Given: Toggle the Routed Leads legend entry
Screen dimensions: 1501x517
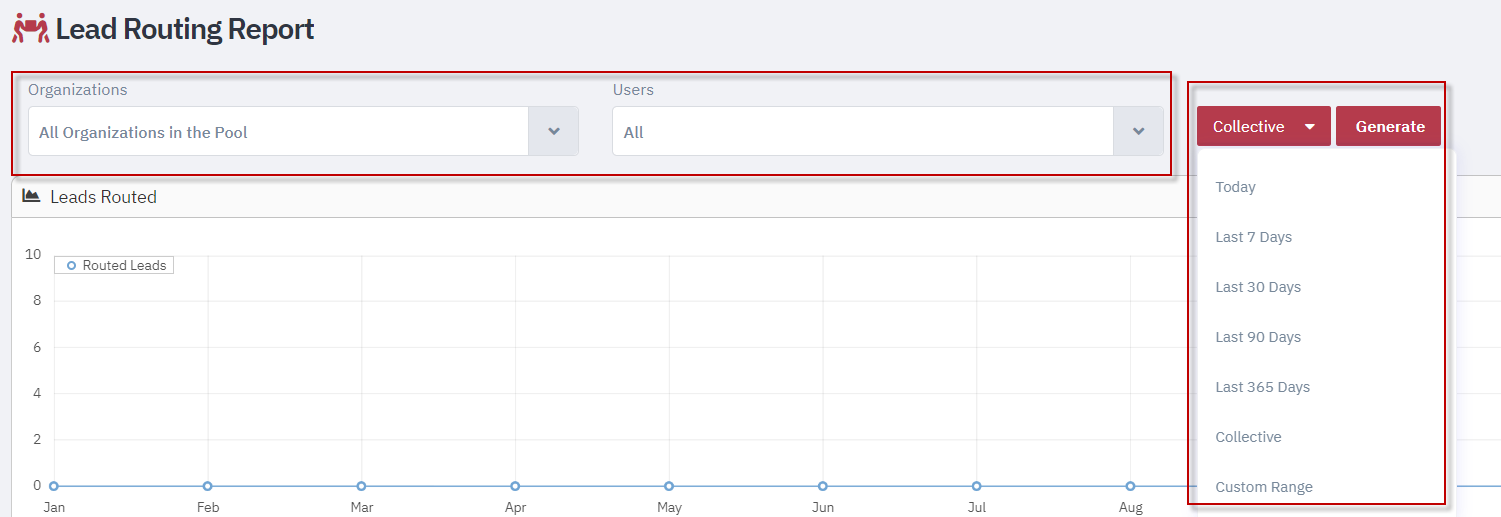Looking at the screenshot, I should tap(114, 265).
